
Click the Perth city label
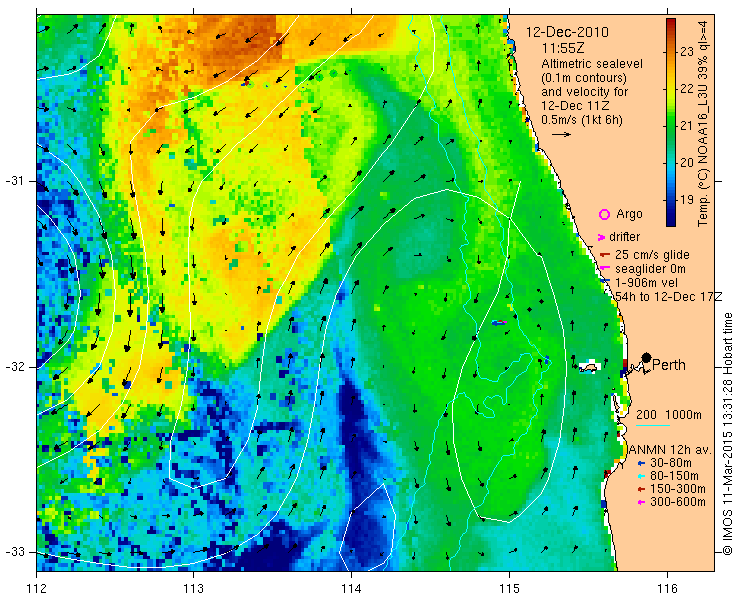point(669,365)
